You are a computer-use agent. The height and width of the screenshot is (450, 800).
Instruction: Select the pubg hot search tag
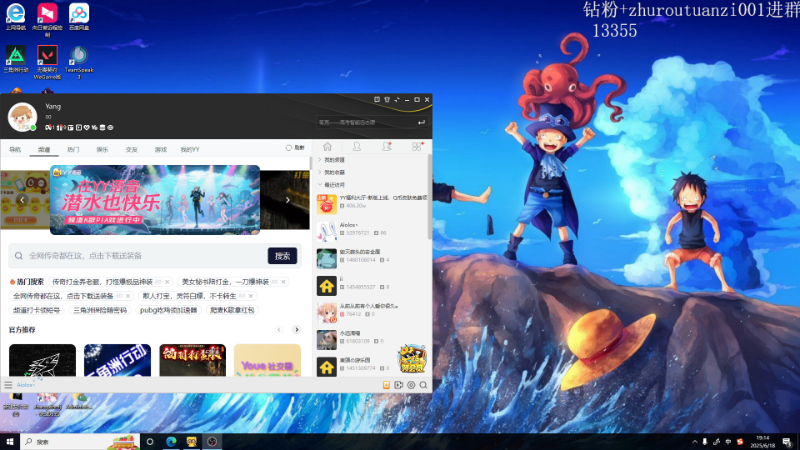pos(168,310)
